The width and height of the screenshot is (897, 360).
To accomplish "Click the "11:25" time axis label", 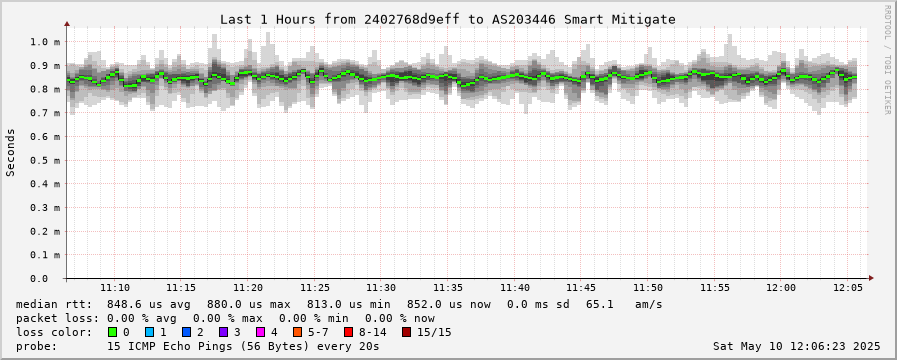I will [315, 288].
